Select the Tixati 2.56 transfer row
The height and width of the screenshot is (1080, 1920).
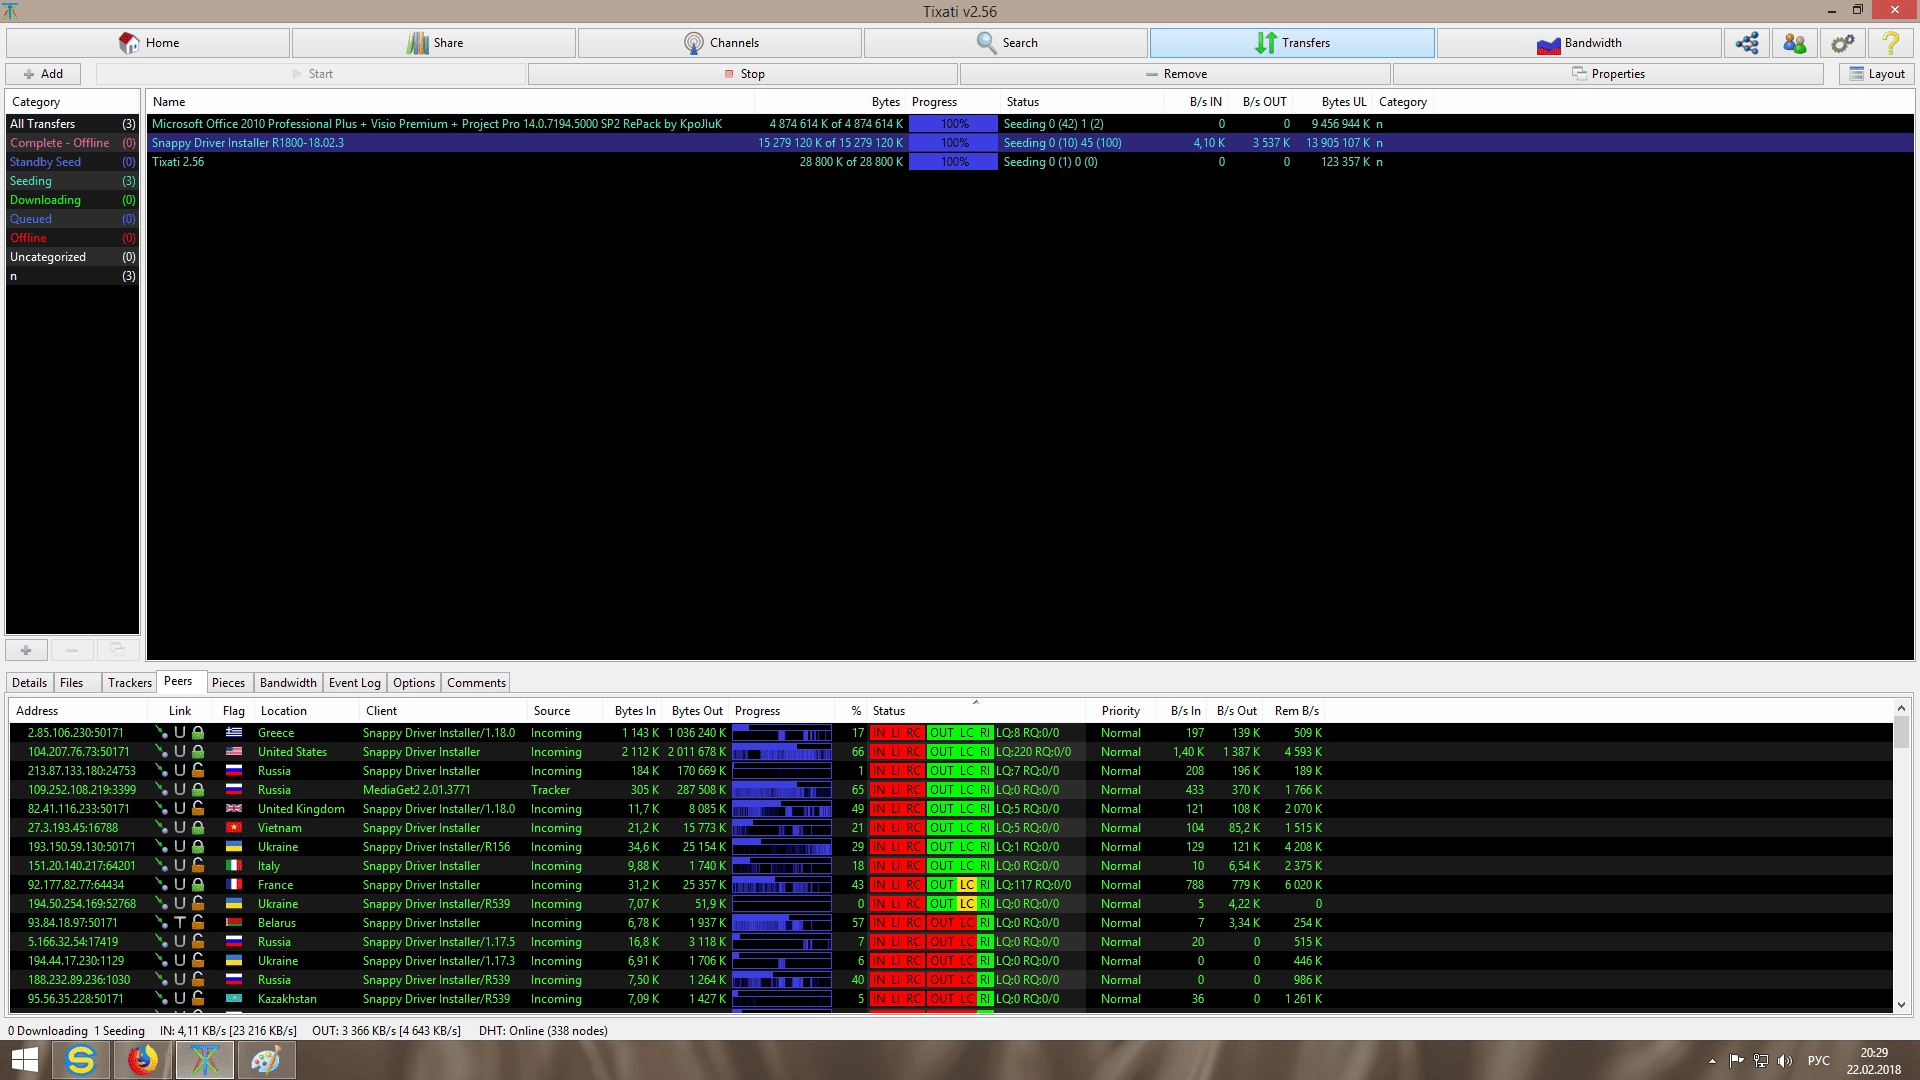[x=1030, y=162]
